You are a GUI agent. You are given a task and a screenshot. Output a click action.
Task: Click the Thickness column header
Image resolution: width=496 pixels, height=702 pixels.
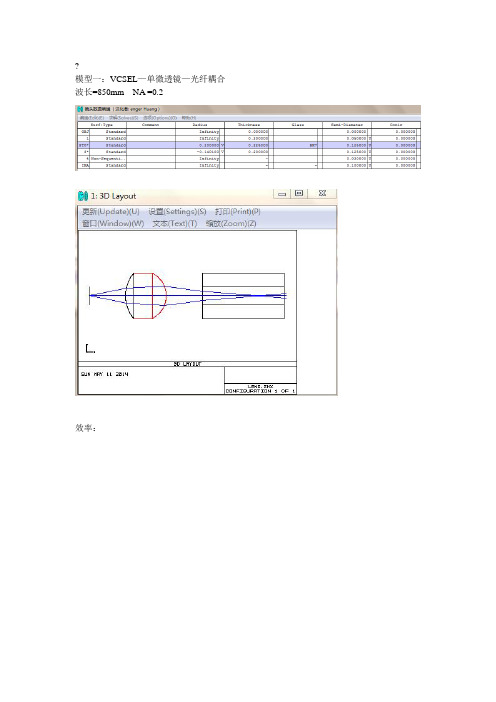coord(249,125)
